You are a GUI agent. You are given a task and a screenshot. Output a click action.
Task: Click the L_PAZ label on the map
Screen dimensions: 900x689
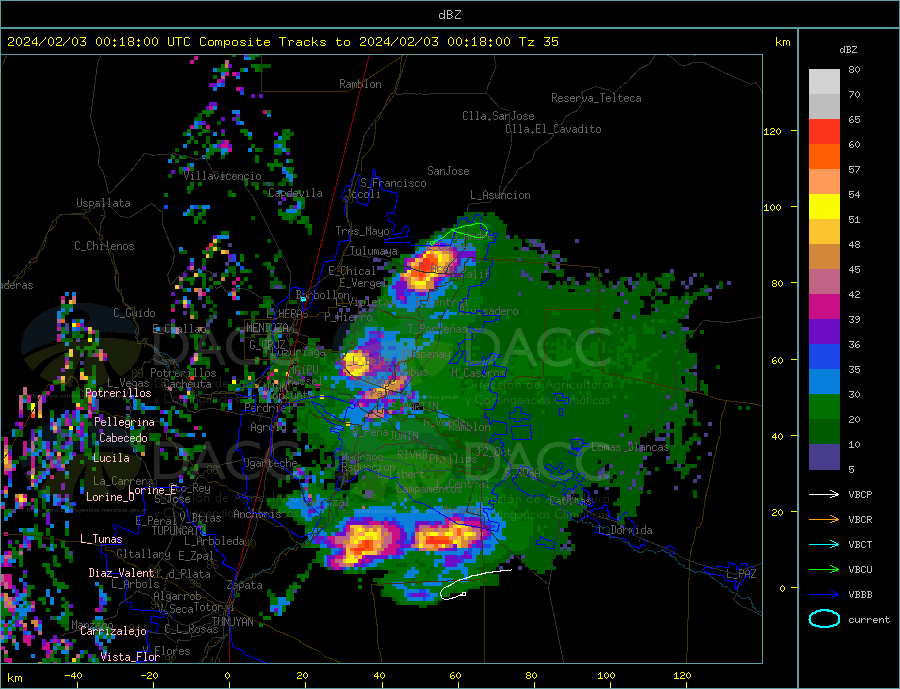pyautogui.click(x=741, y=574)
